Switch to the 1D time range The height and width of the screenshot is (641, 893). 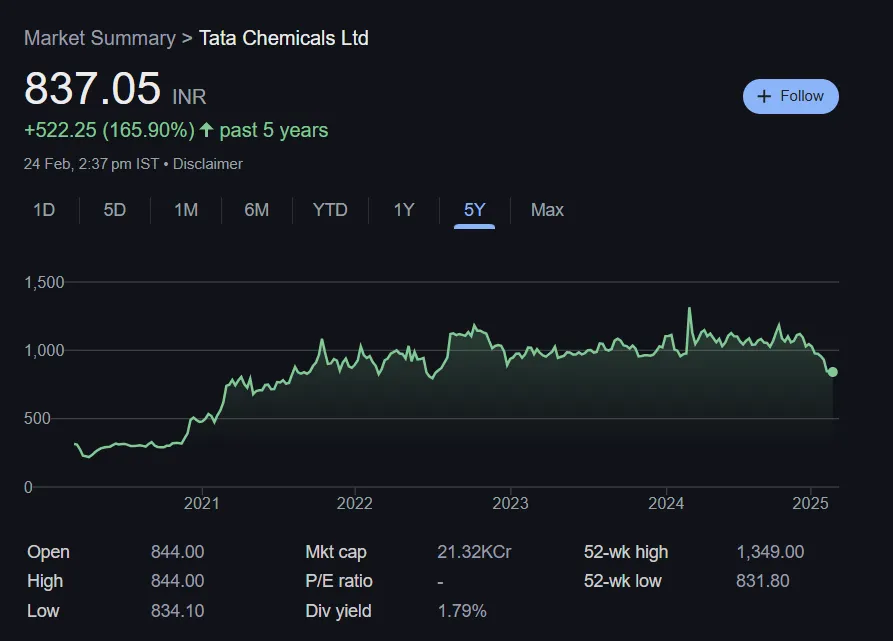(x=44, y=210)
